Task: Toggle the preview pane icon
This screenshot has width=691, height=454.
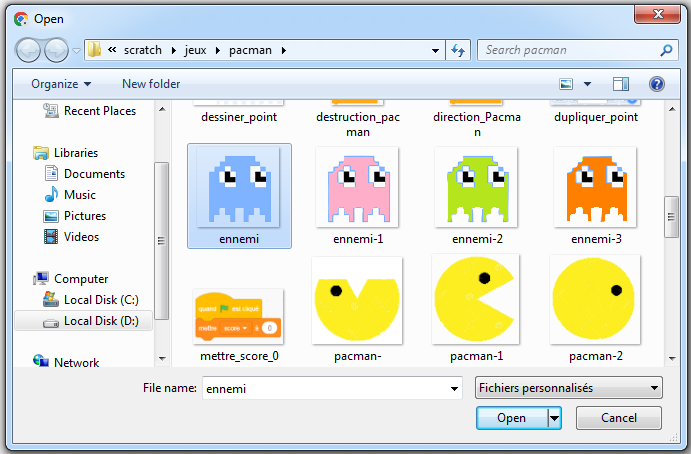Action: (x=621, y=84)
